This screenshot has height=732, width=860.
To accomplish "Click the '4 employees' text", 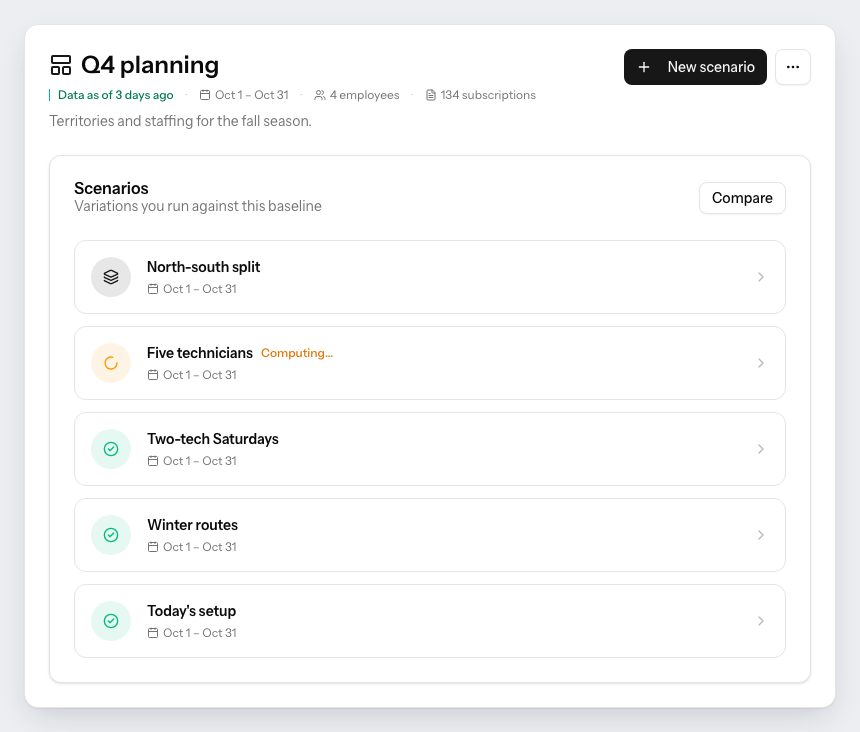I will click(364, 95).
